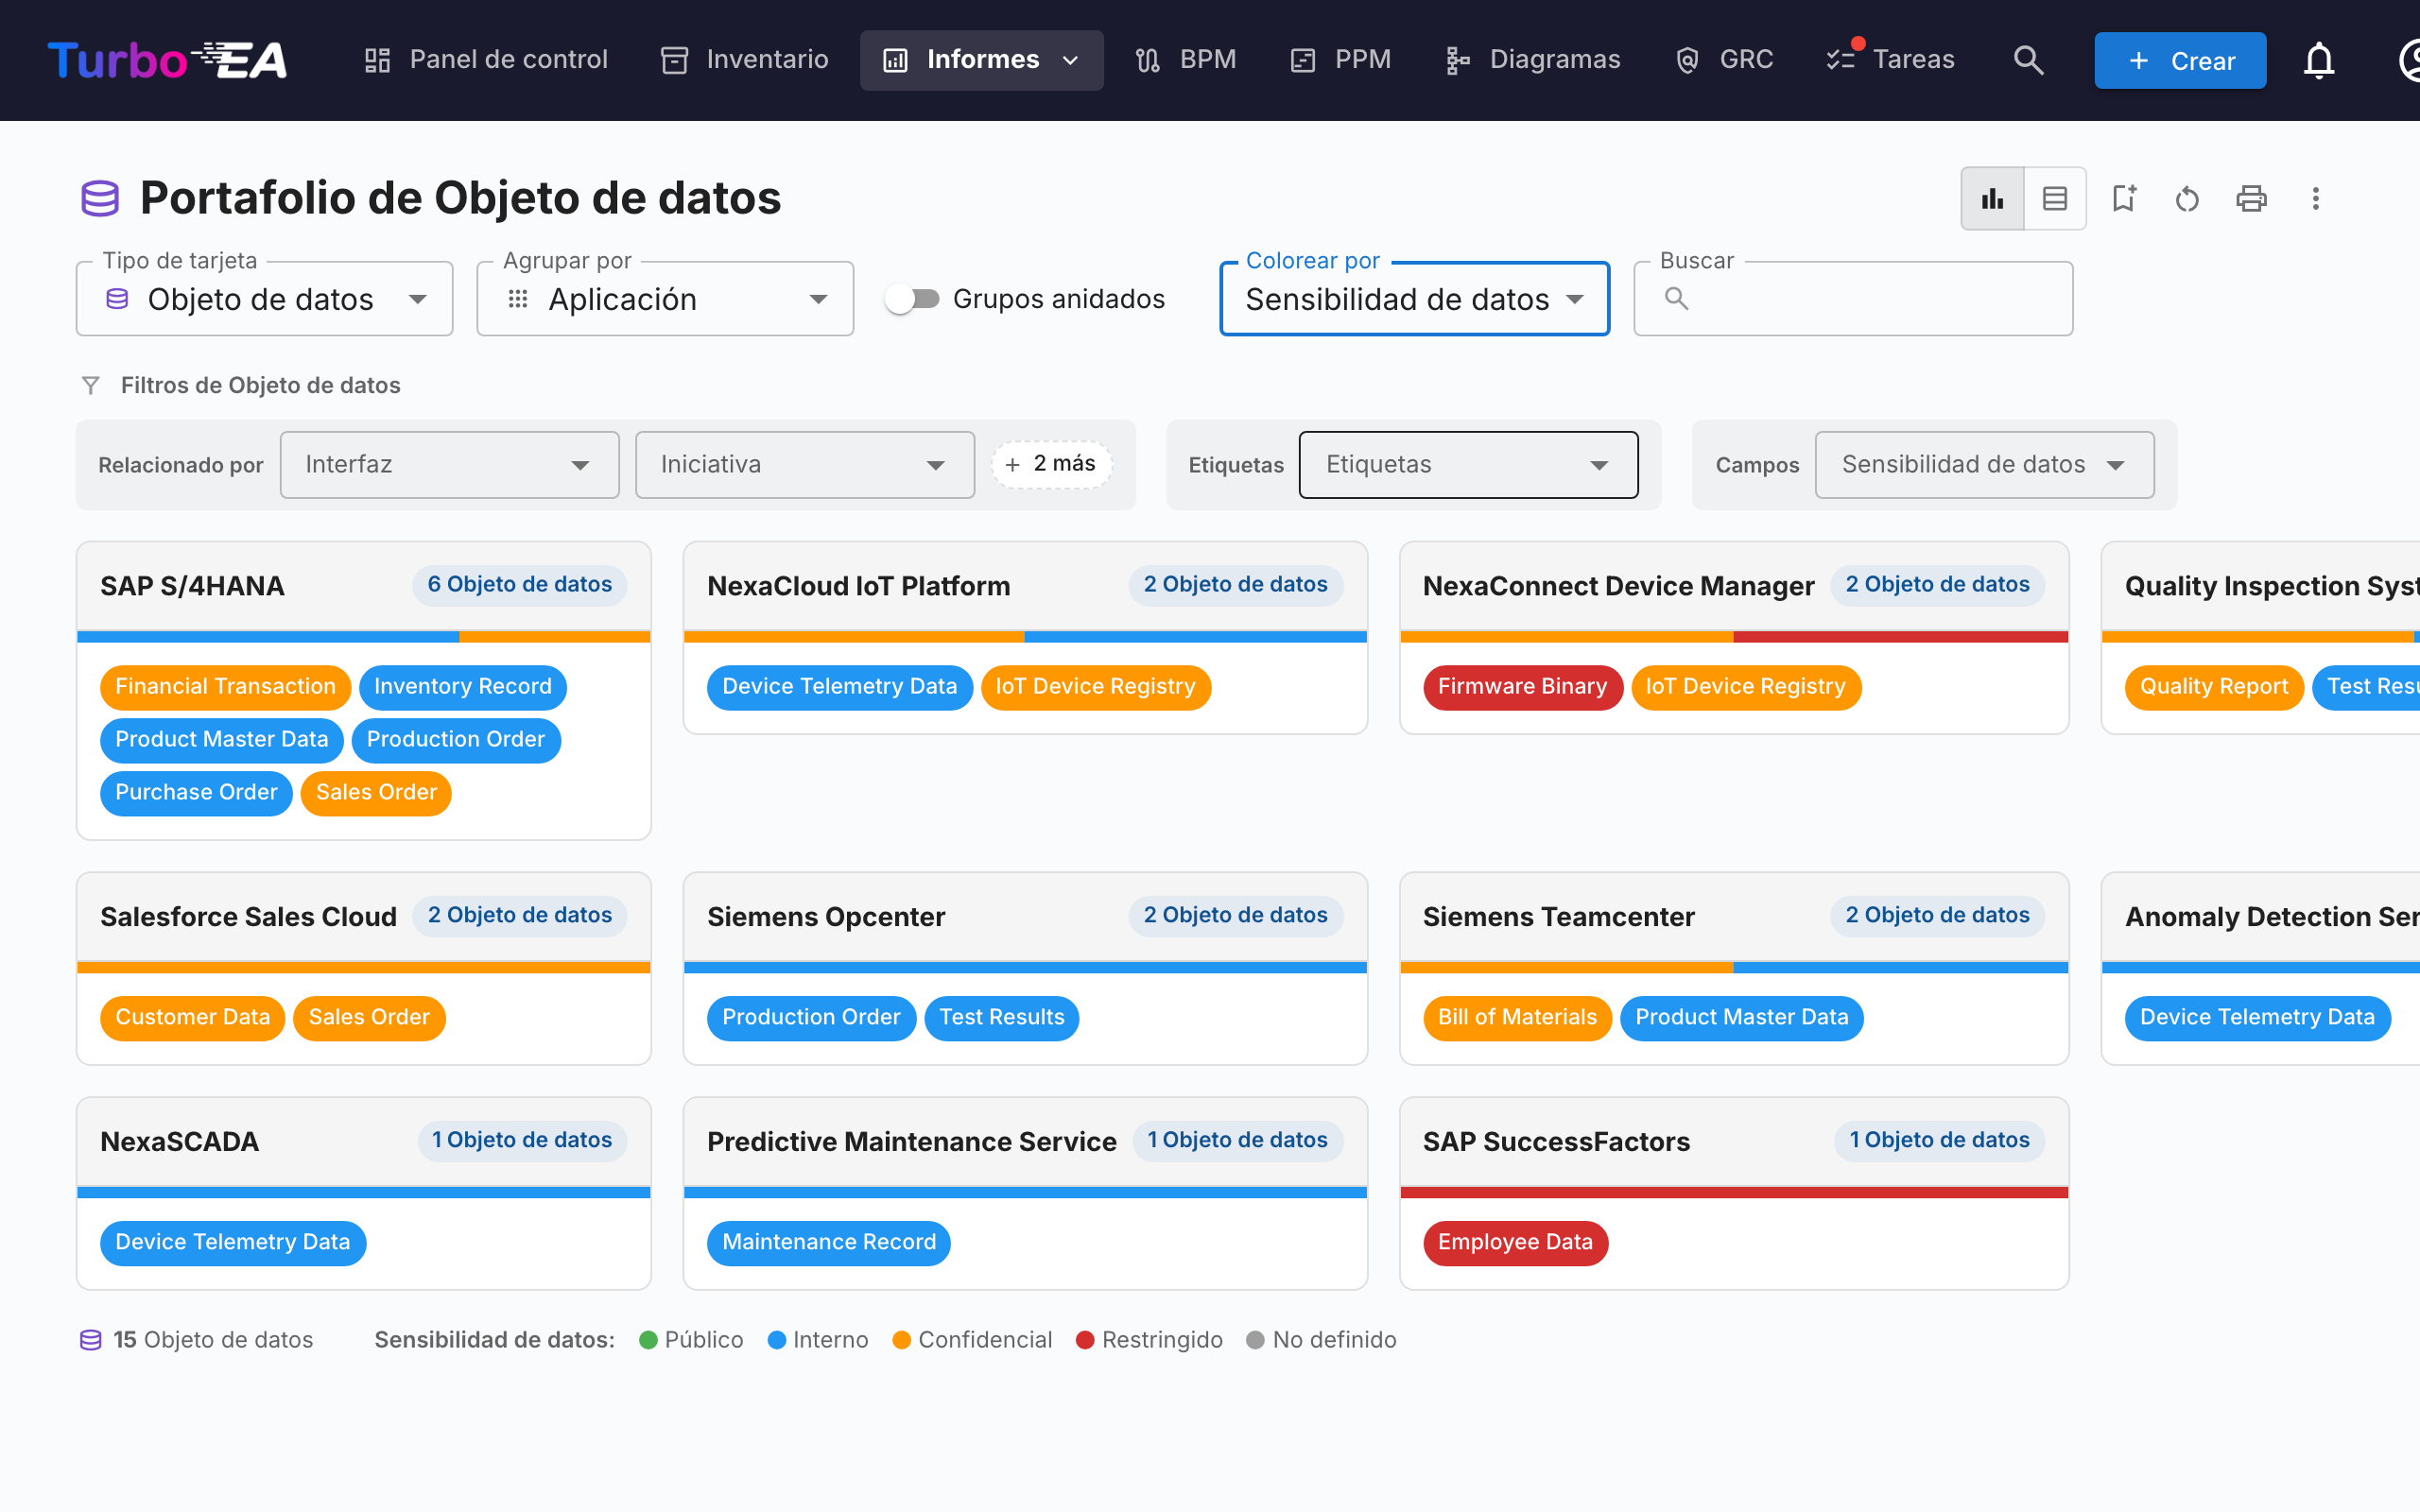
Task: Click the '+ 2 más' chip
Action: pyautogui.click(x=1051, y=465)
